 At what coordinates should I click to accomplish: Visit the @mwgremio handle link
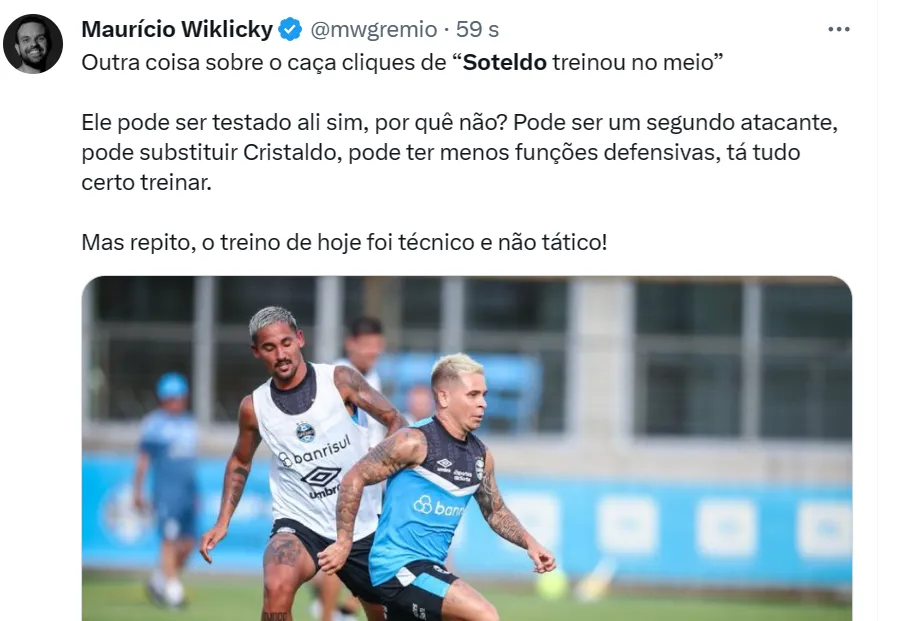(374, 29)
